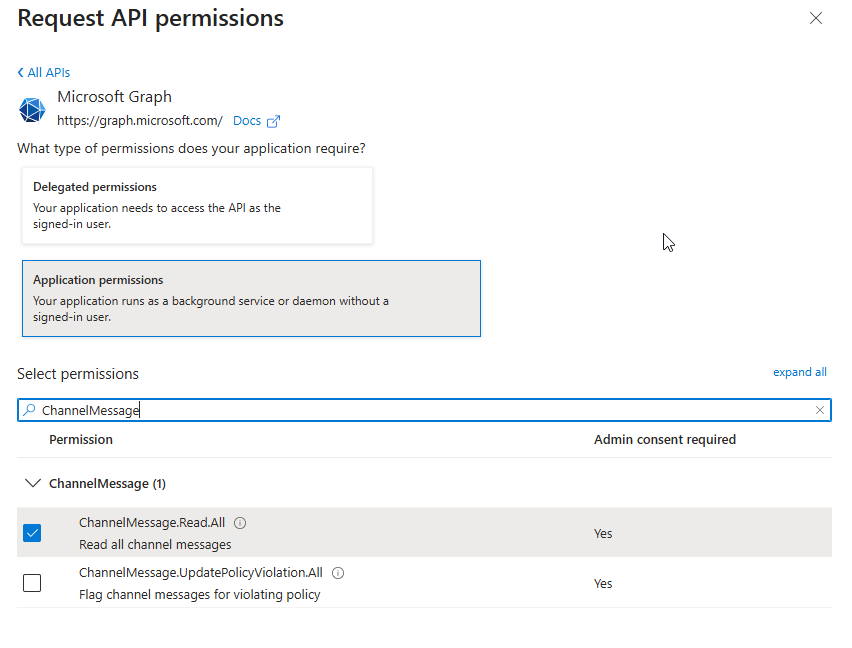Viewport: 852px width, 648px height.
Task: Clear the permission search text
Action: pos(820,410)
